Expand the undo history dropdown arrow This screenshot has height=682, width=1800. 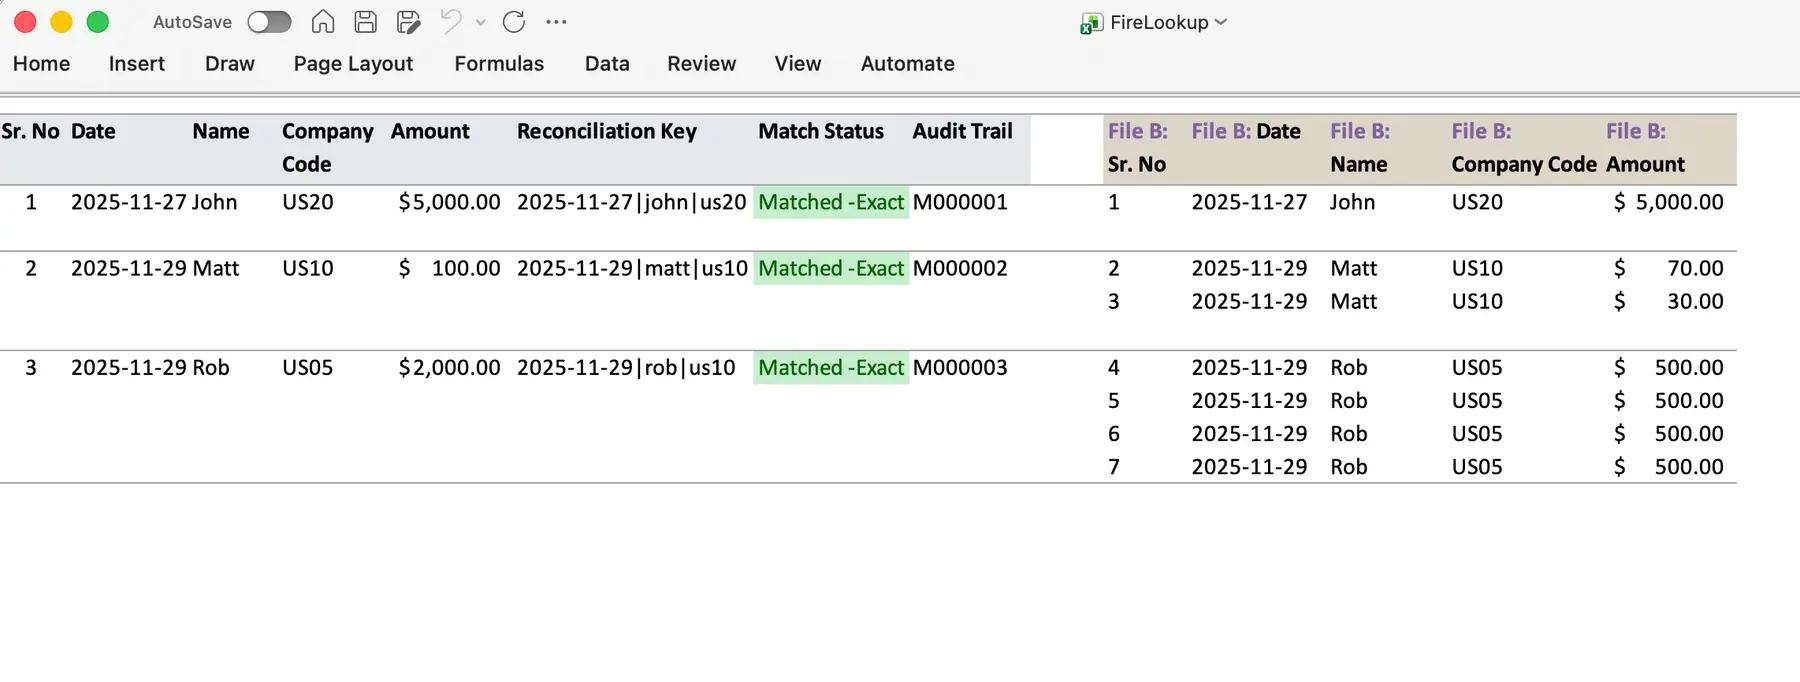pyautogui.click(x=481, y=22)
